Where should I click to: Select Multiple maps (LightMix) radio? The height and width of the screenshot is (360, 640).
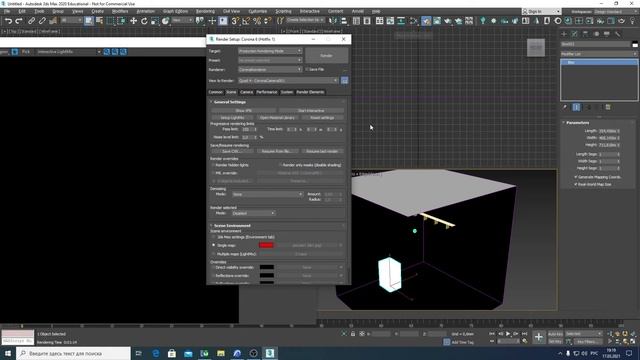tap(213, 254)
